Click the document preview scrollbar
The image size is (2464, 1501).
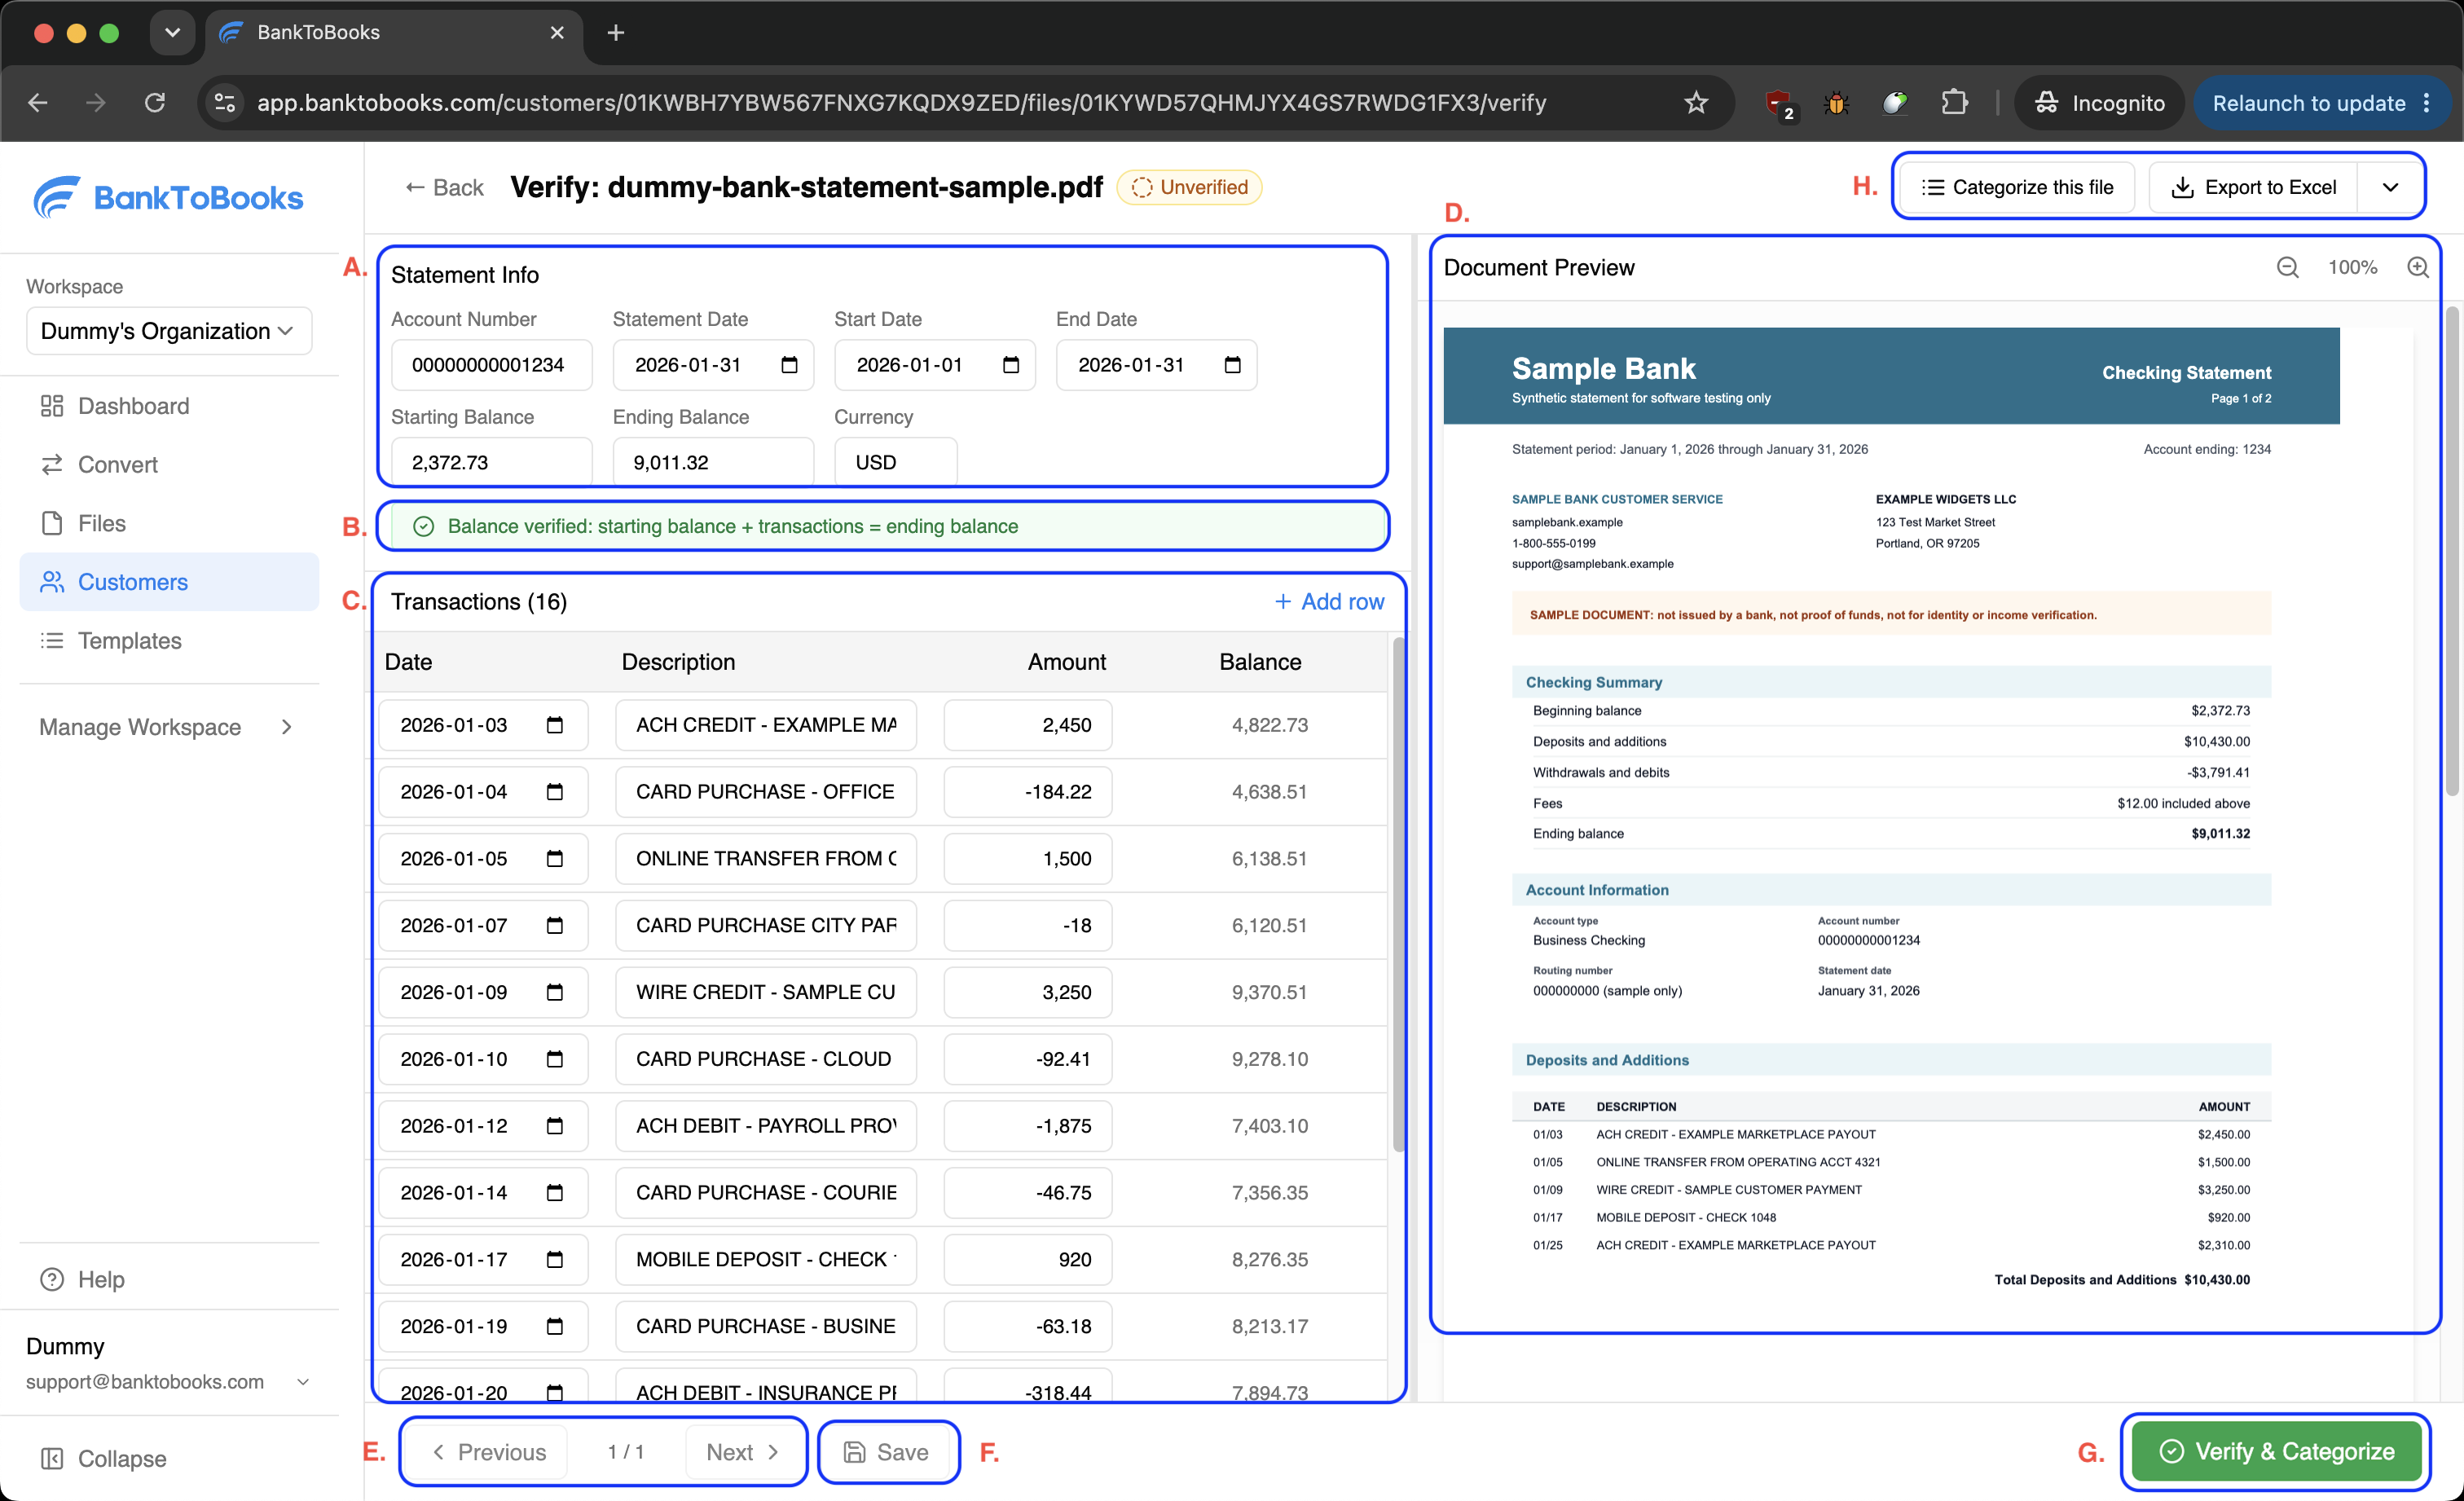(2451, 552)
